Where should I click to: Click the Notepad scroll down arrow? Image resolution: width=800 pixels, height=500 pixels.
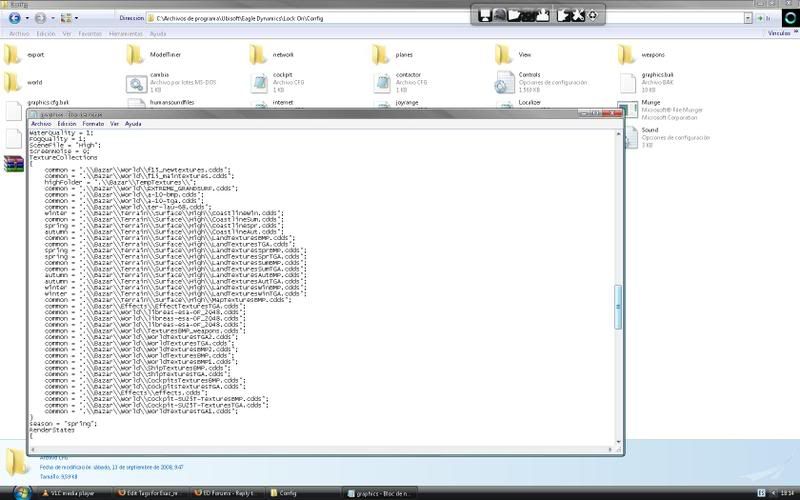coord(618,442)
